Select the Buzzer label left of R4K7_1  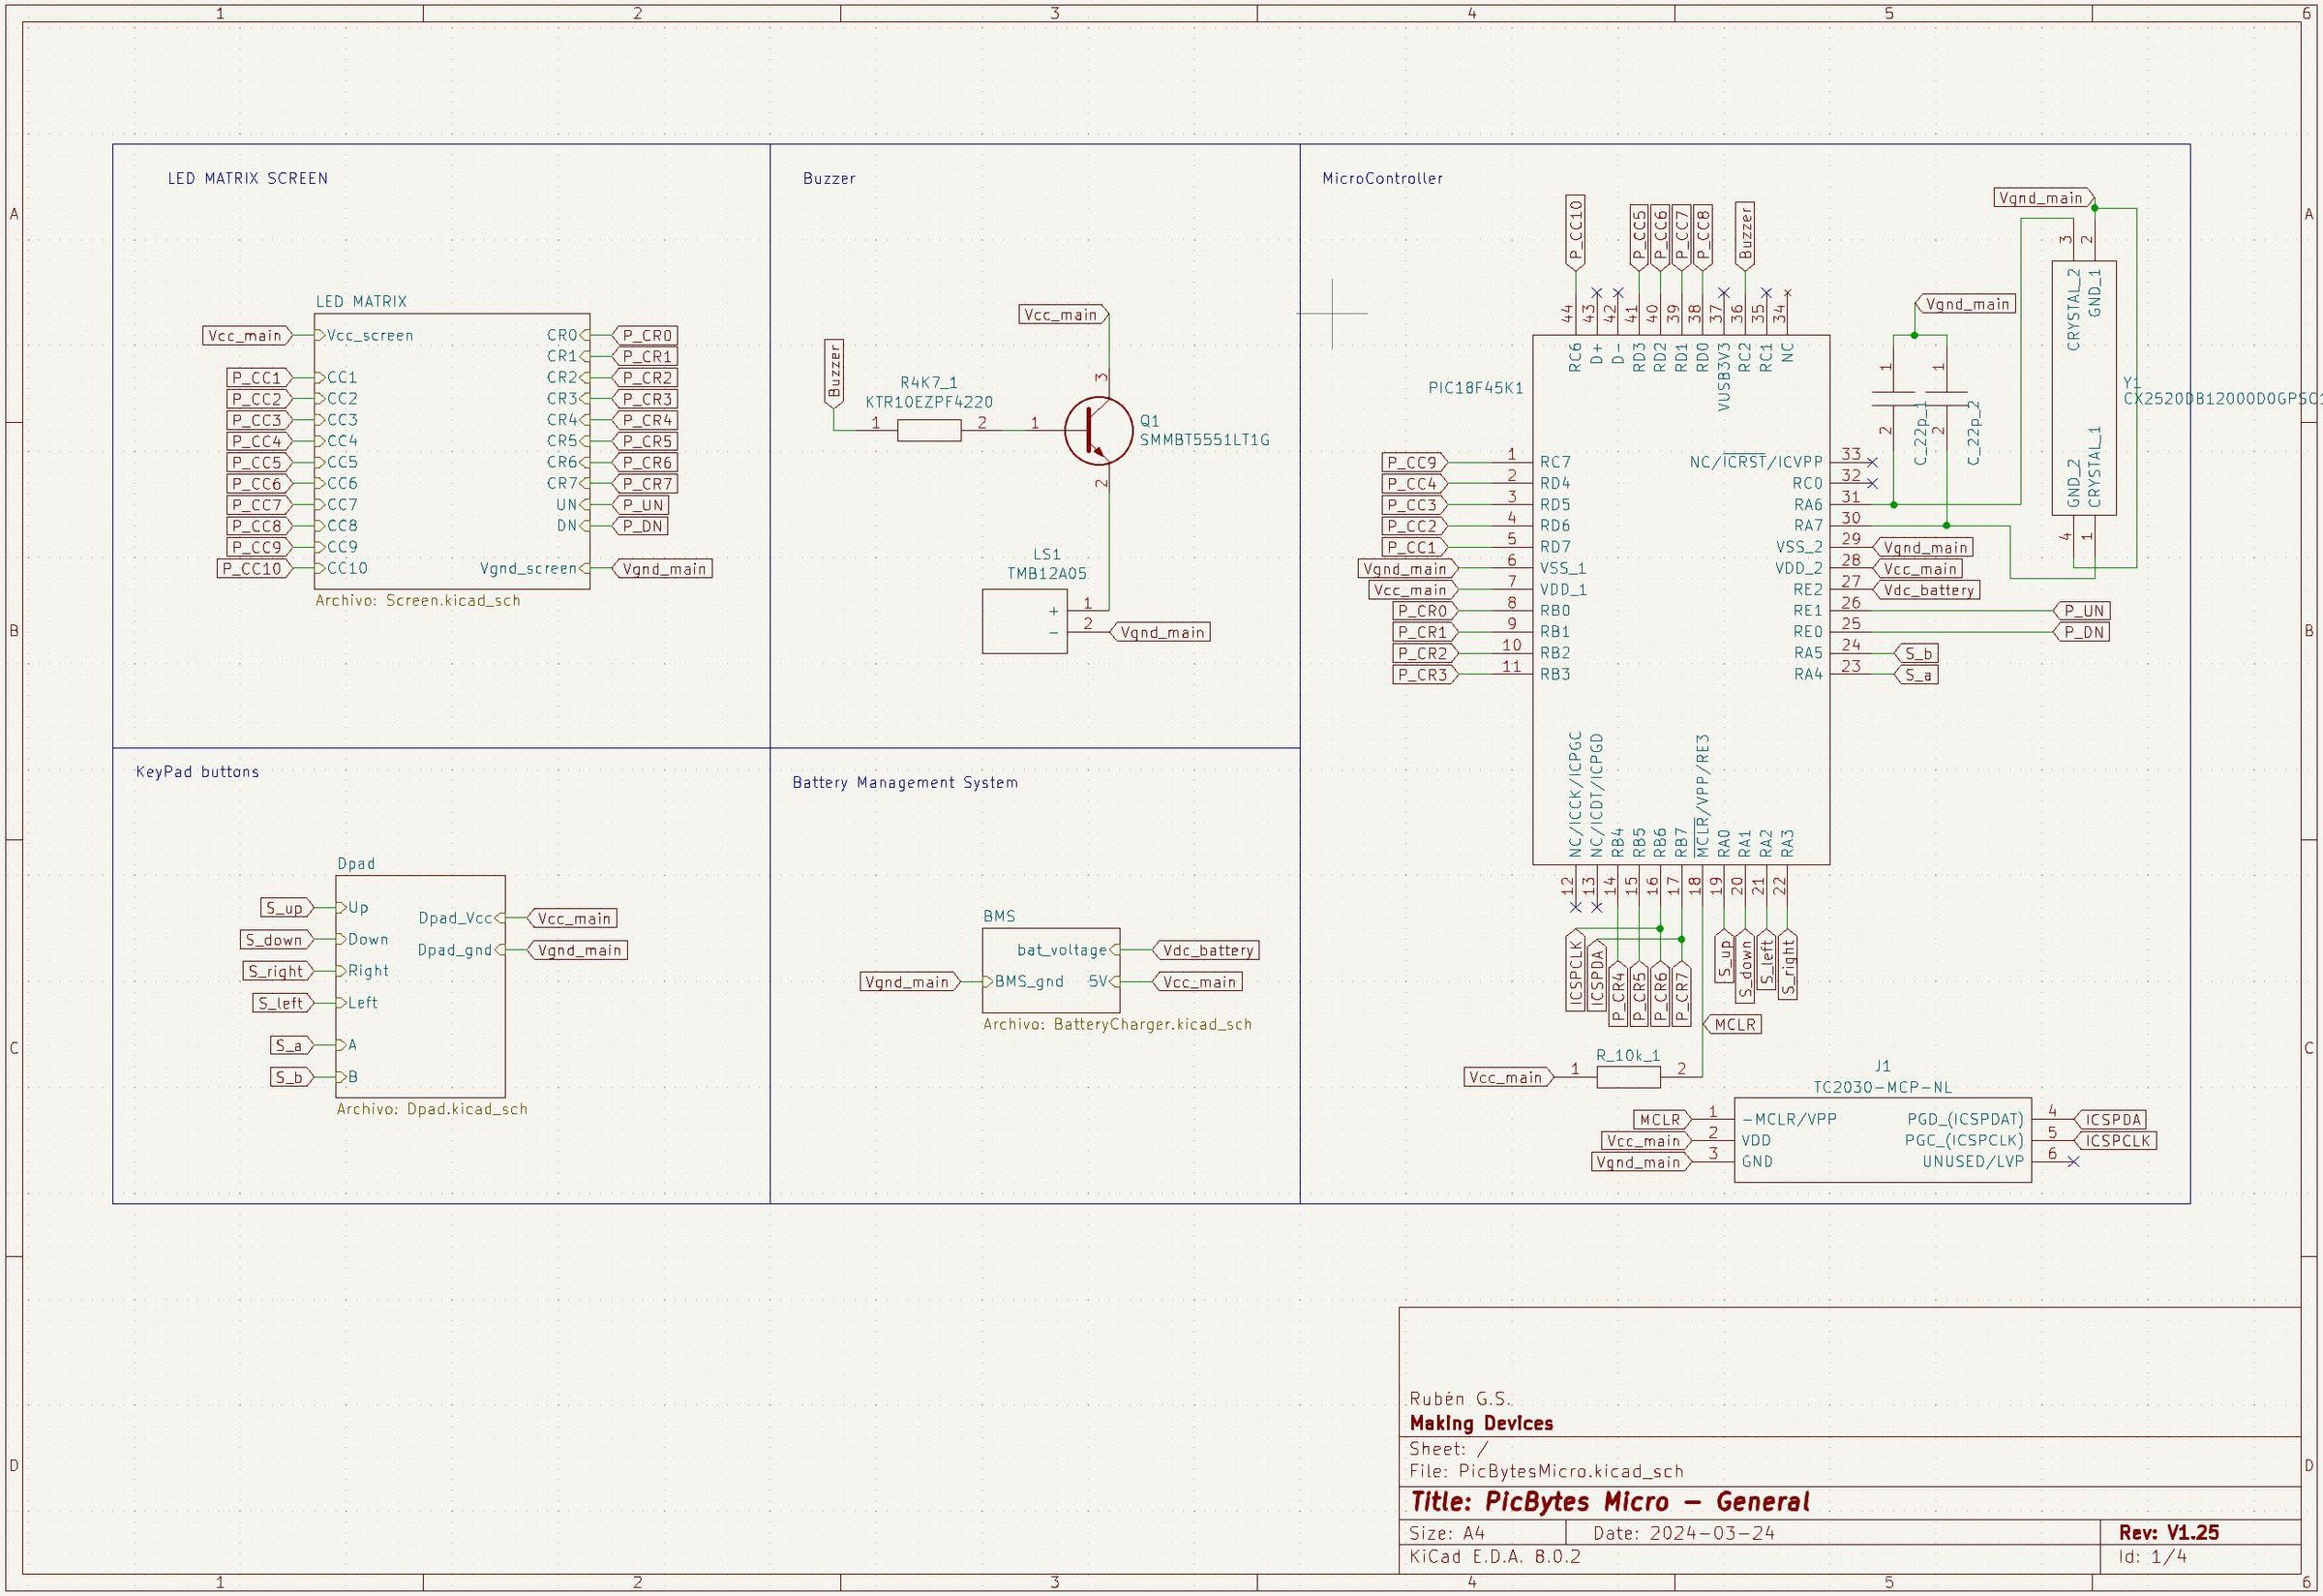click(834, 372)
